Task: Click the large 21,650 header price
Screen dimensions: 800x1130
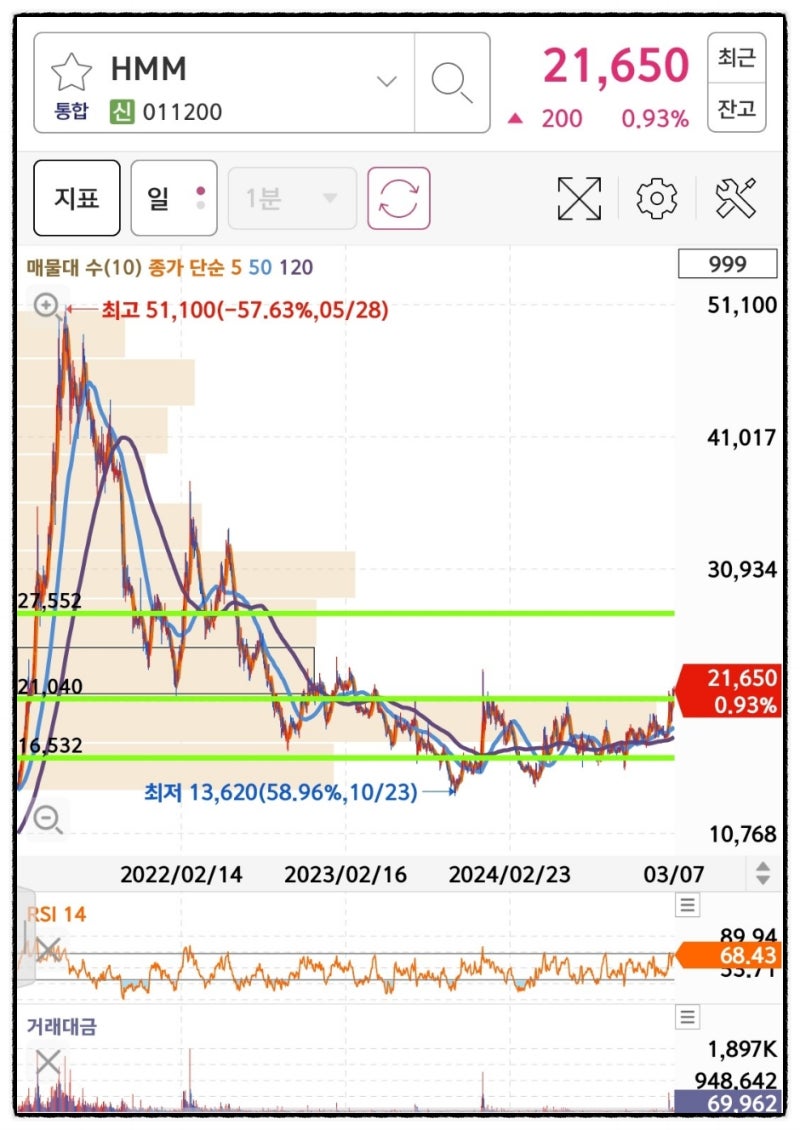Action: click(x=615, y=66)
